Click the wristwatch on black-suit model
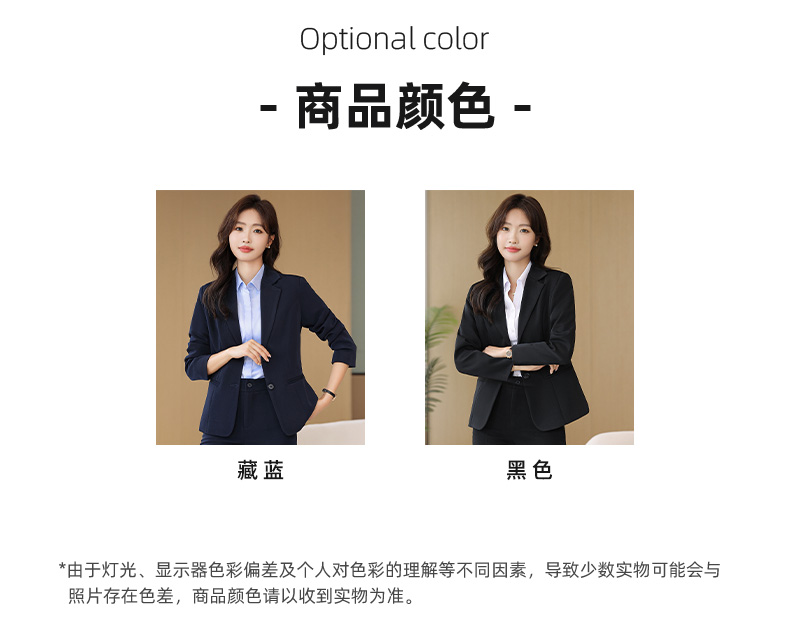Screen dimensions: 790x641 (509, 353)
